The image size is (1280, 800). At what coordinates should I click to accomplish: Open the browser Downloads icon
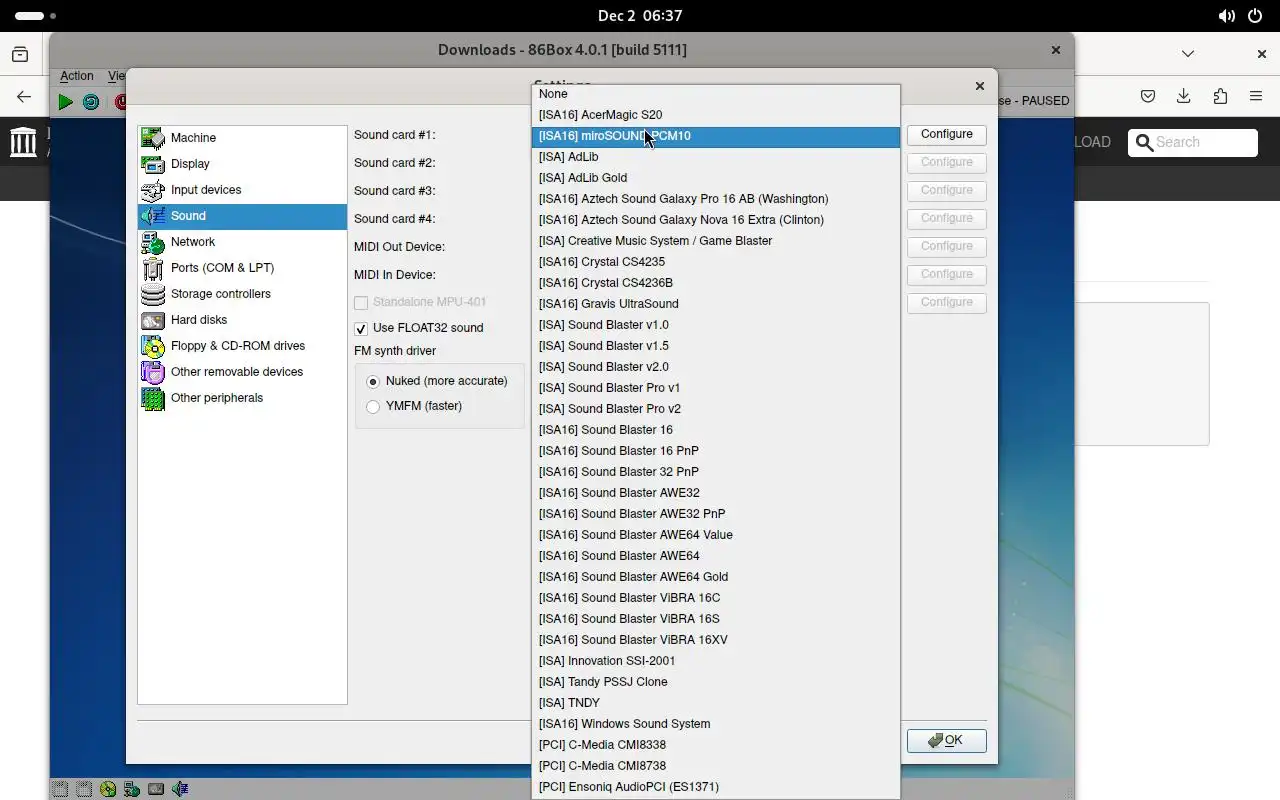coord(1184,97)
